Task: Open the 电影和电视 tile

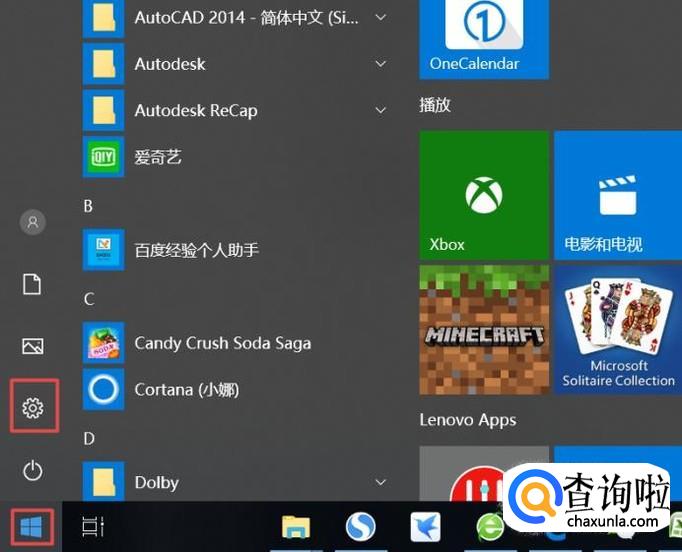Action: 618,195
